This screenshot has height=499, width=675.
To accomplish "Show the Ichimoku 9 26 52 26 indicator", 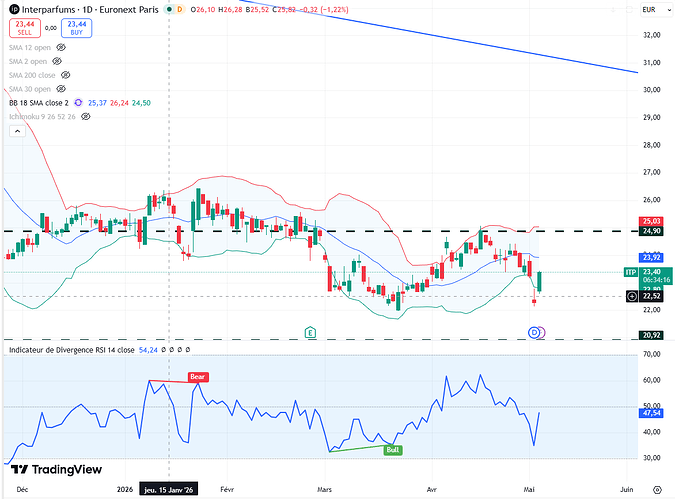I will click(86, 116).
